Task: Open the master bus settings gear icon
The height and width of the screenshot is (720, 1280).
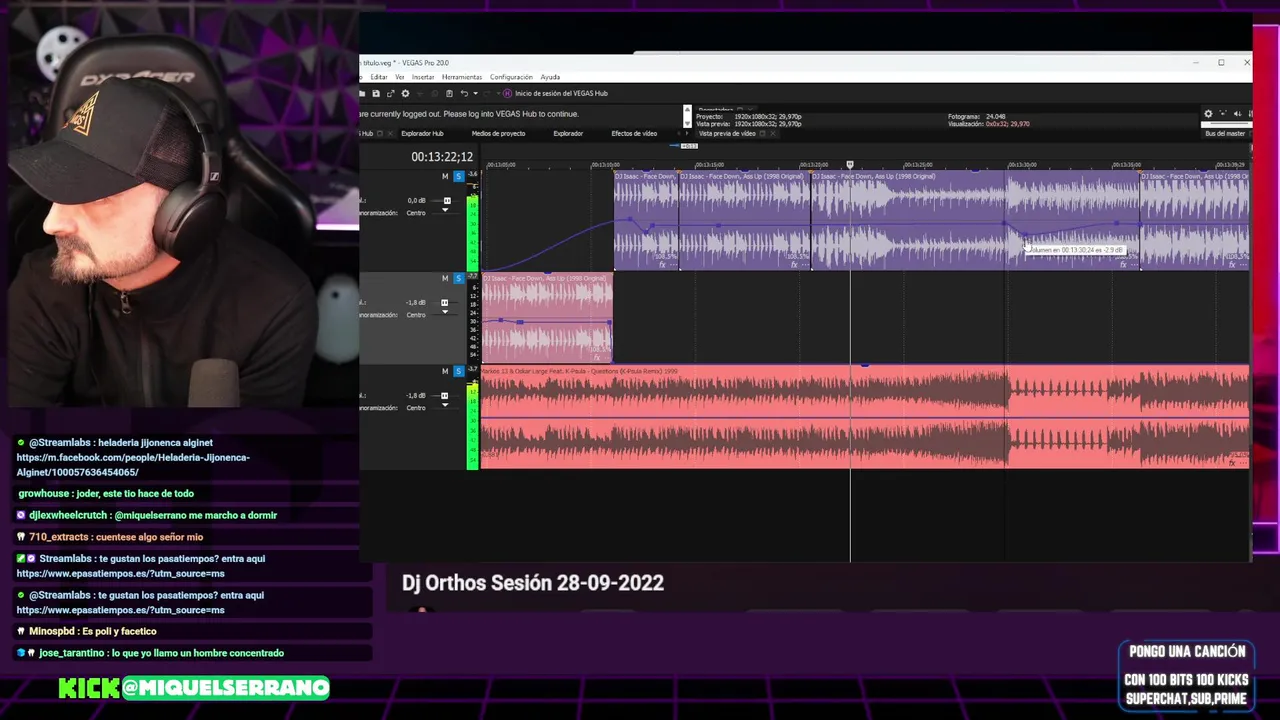Action: [x=1208, y=114]
